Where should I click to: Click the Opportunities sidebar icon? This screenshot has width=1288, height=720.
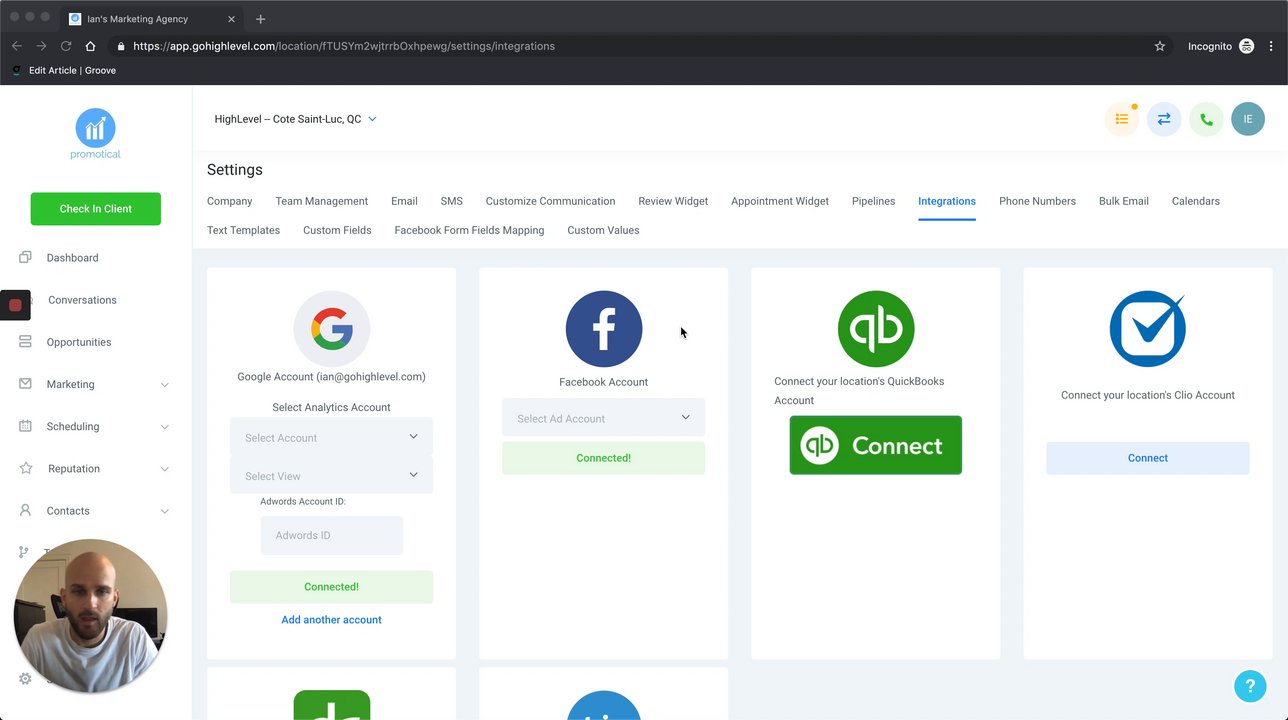coord(25,342)
